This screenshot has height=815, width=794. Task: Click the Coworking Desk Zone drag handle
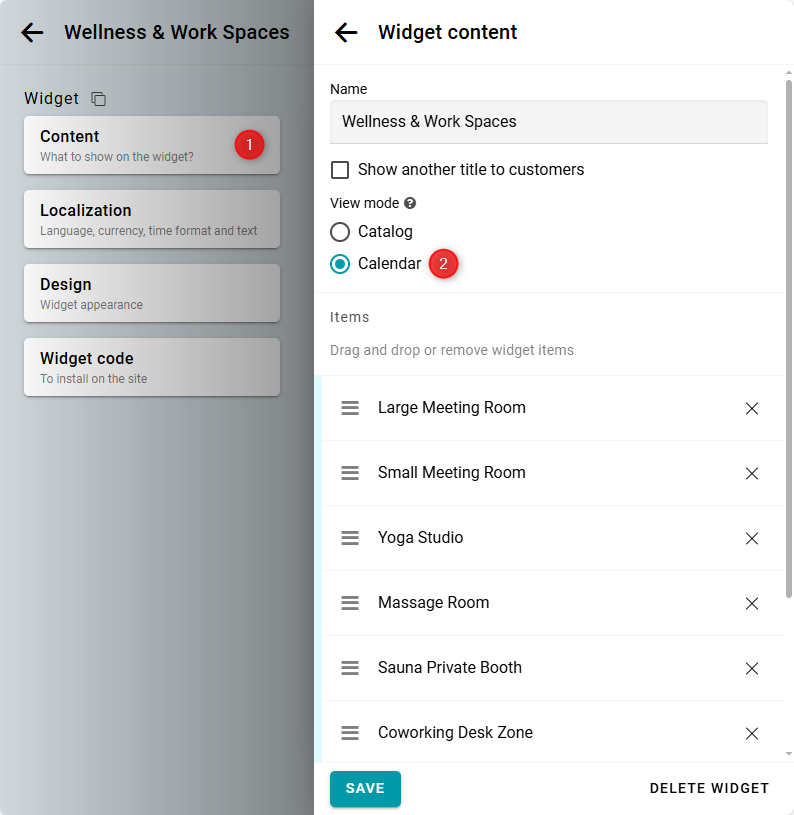[x=350, y=733]
